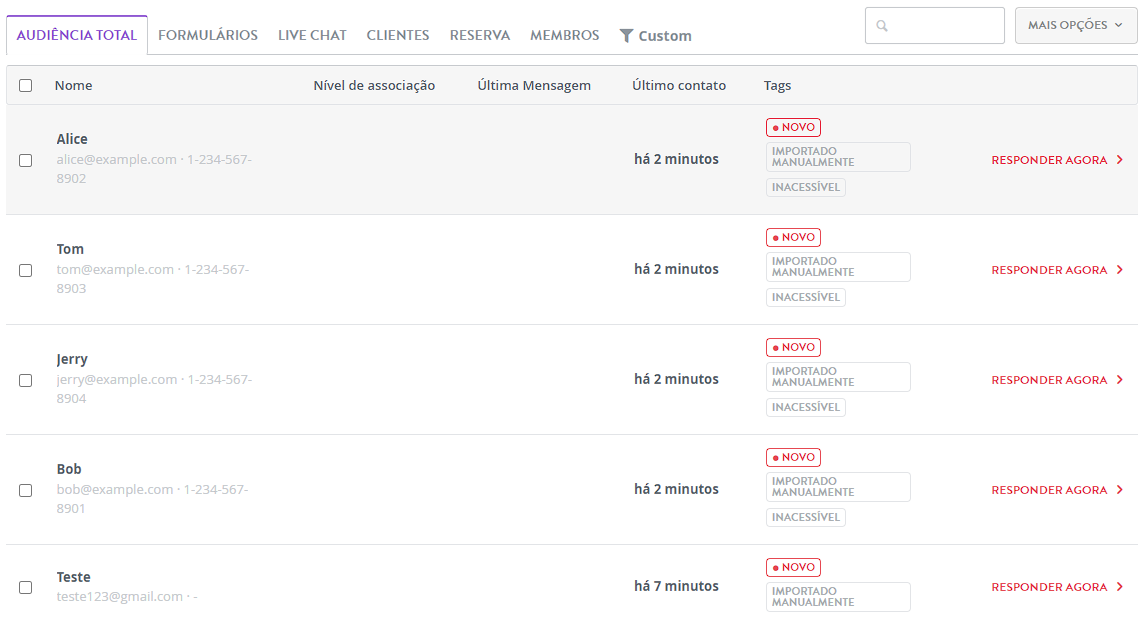
Task: Open the Reserva tab
Action: (x=480, y=35)
